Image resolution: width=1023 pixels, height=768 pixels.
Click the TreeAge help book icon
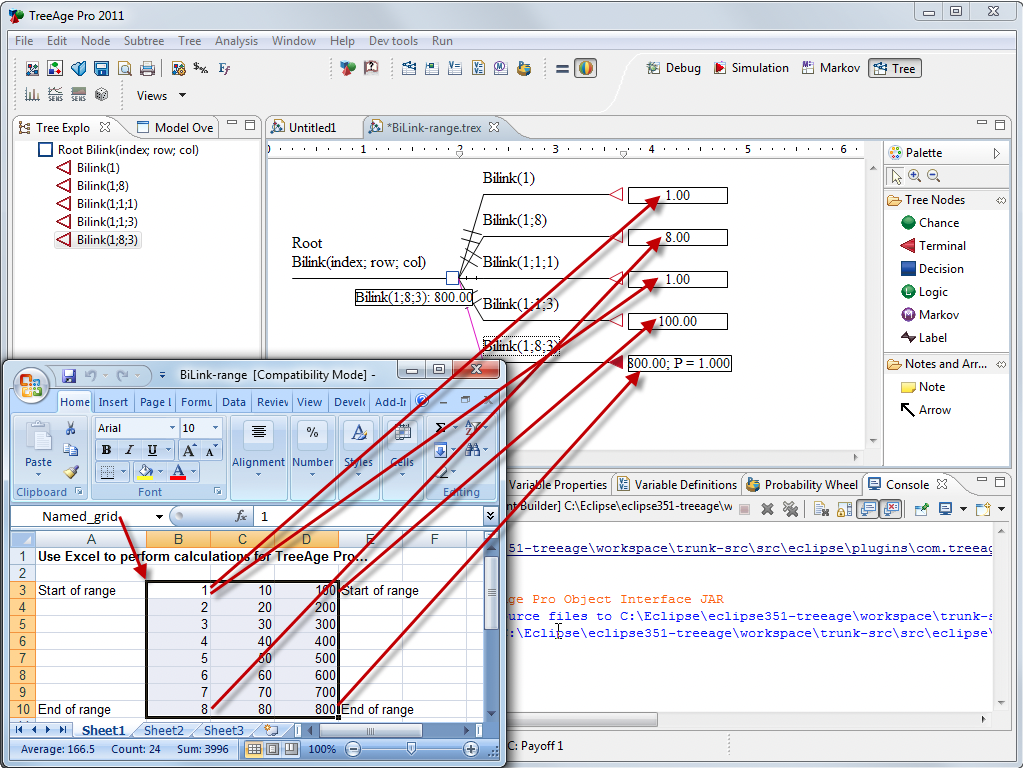click(371, 68)
